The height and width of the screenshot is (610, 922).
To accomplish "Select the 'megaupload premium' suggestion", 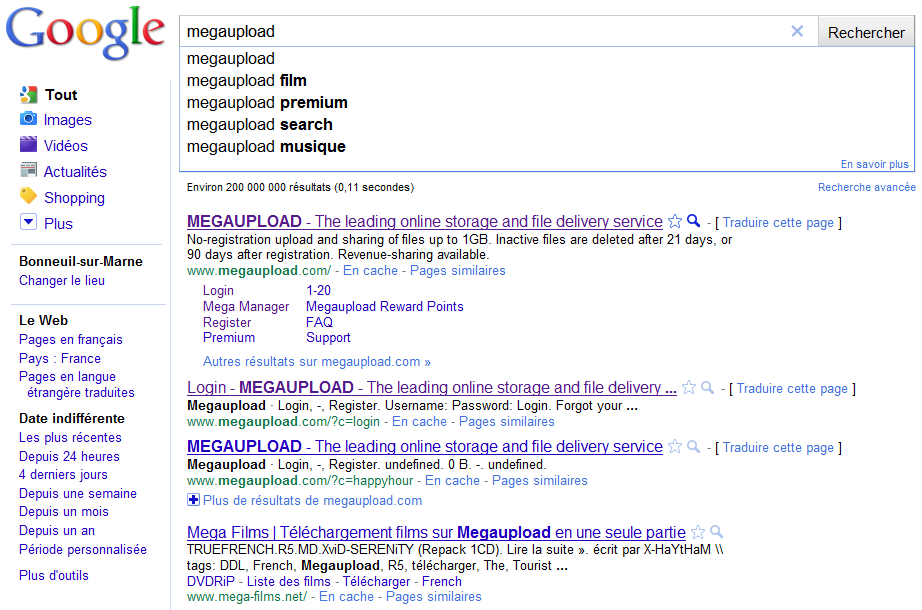I will [267, 102].
